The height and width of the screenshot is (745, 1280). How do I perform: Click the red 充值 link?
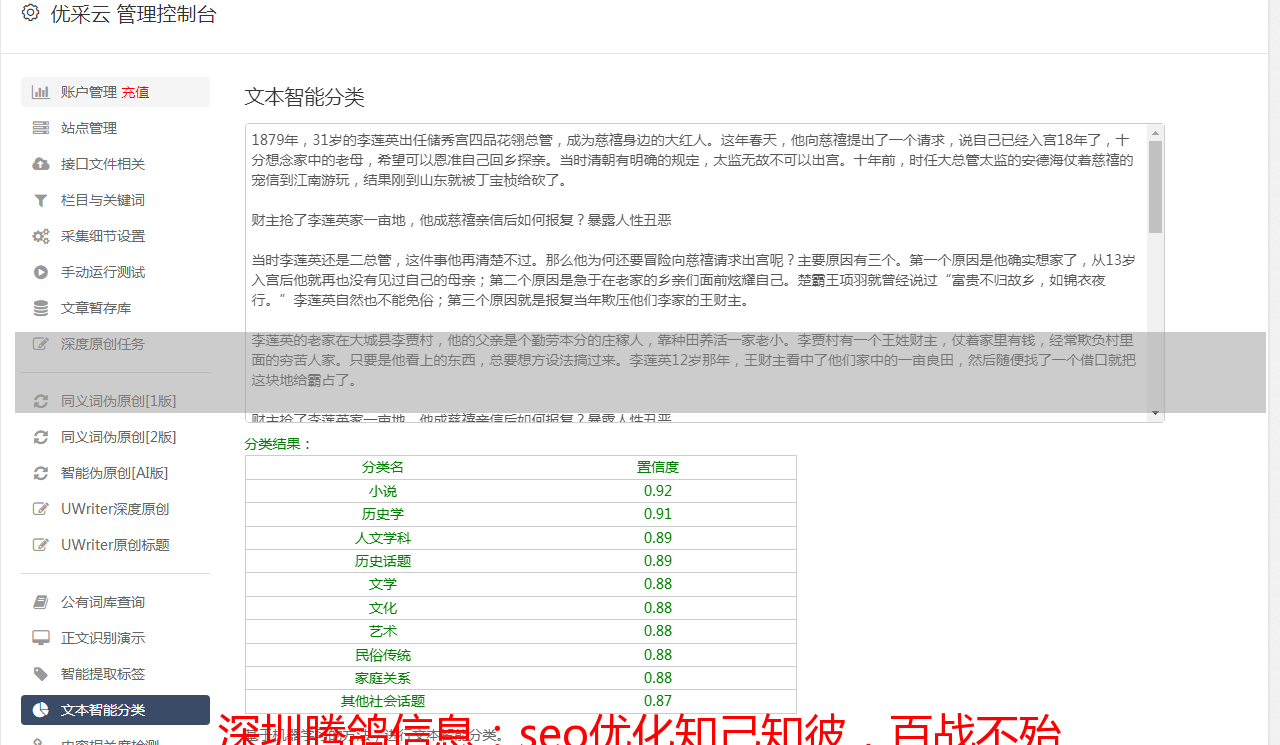coord(136,92)
